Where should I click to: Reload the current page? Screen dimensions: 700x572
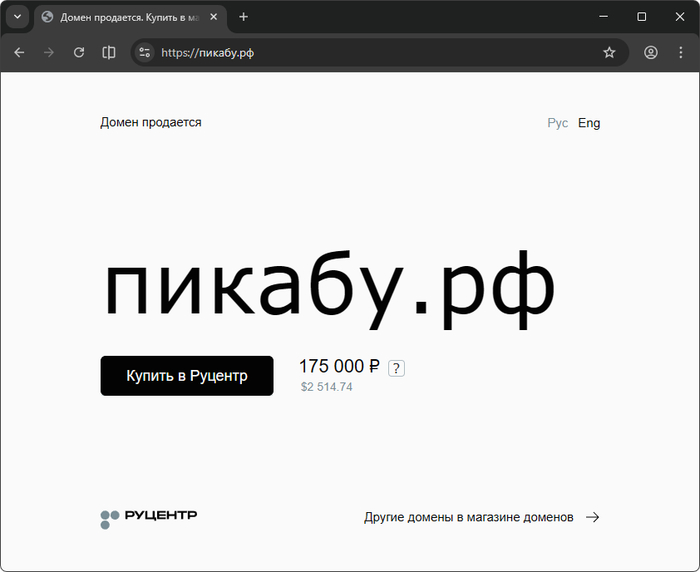click(79, 53)
